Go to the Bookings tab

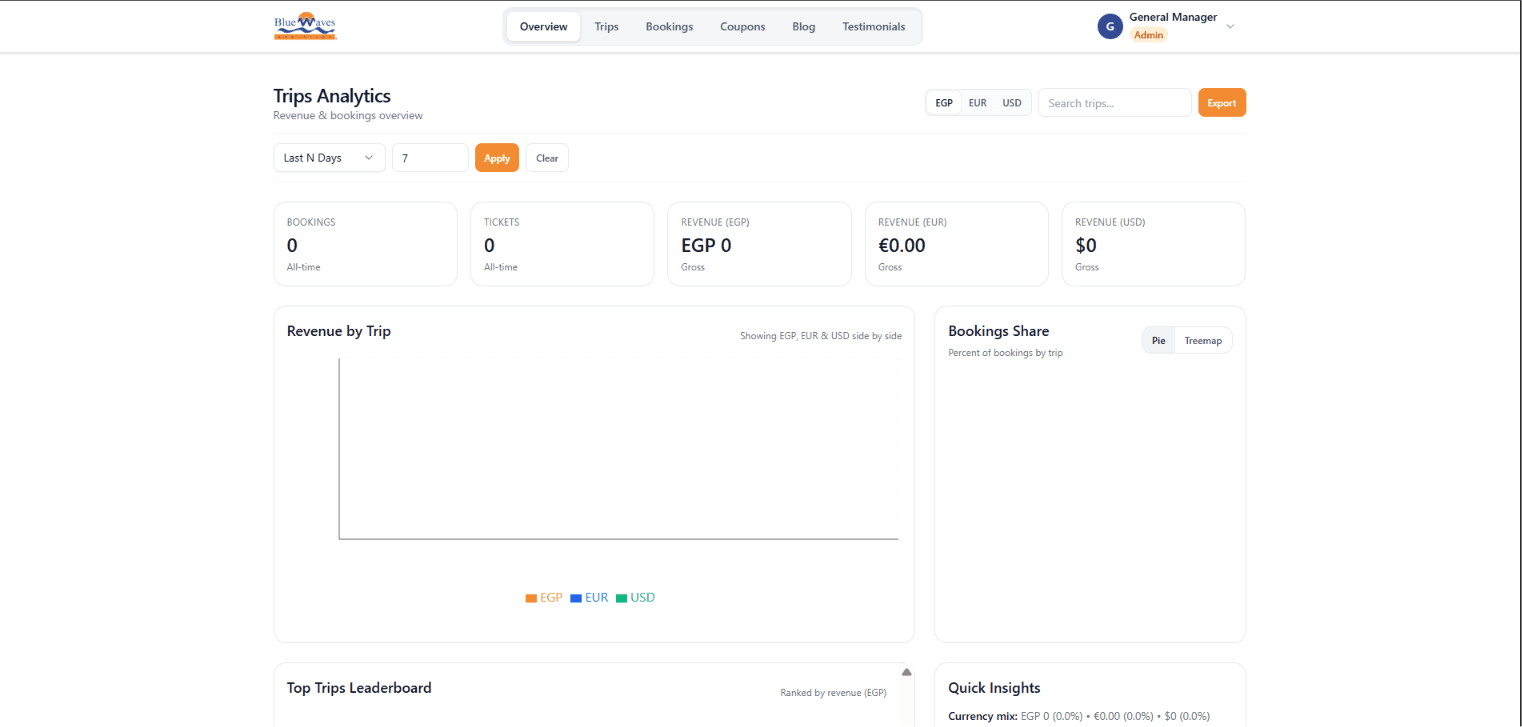click(x=669, y=27)
